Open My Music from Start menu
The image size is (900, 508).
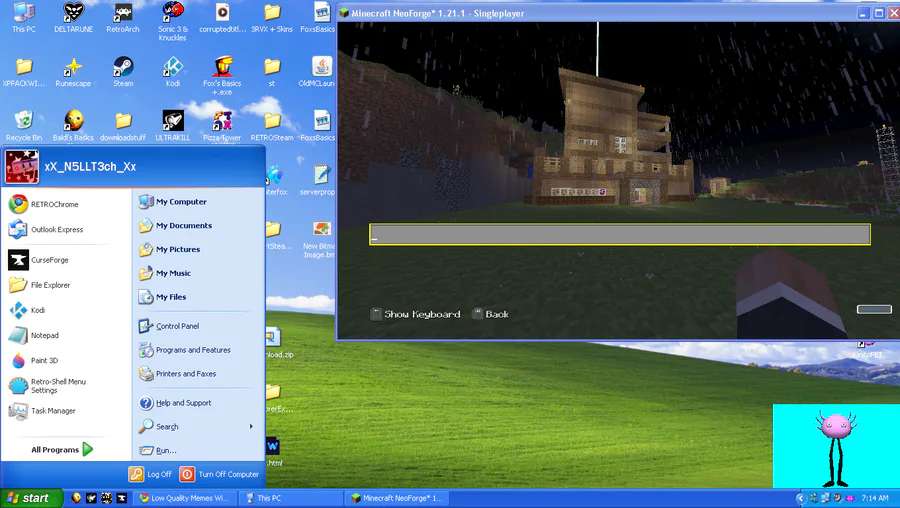[x=165, y=273]
